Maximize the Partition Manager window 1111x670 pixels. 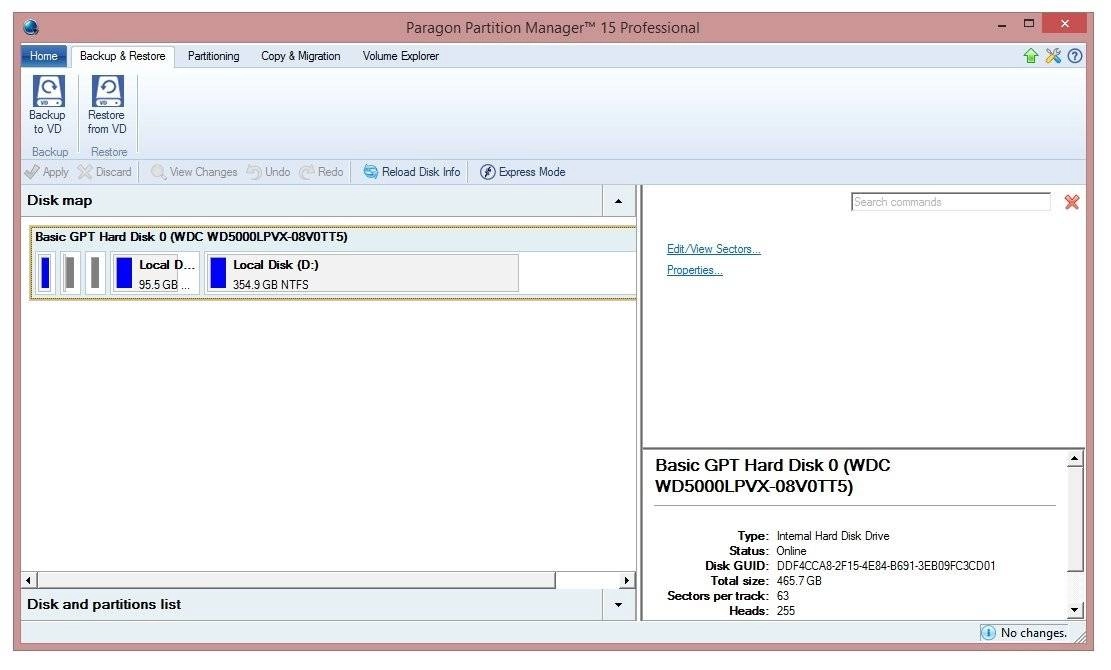[x=1029, y=24]
